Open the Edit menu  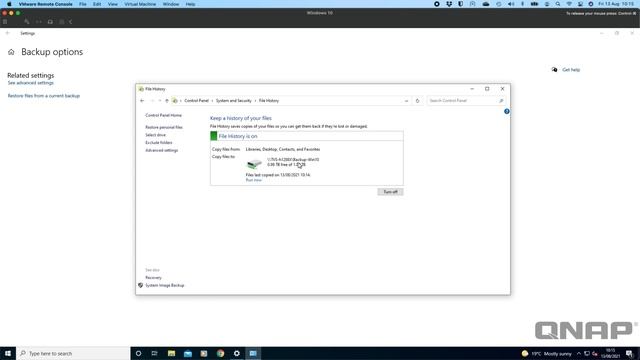pyautogui.click(x=97, y=4)
